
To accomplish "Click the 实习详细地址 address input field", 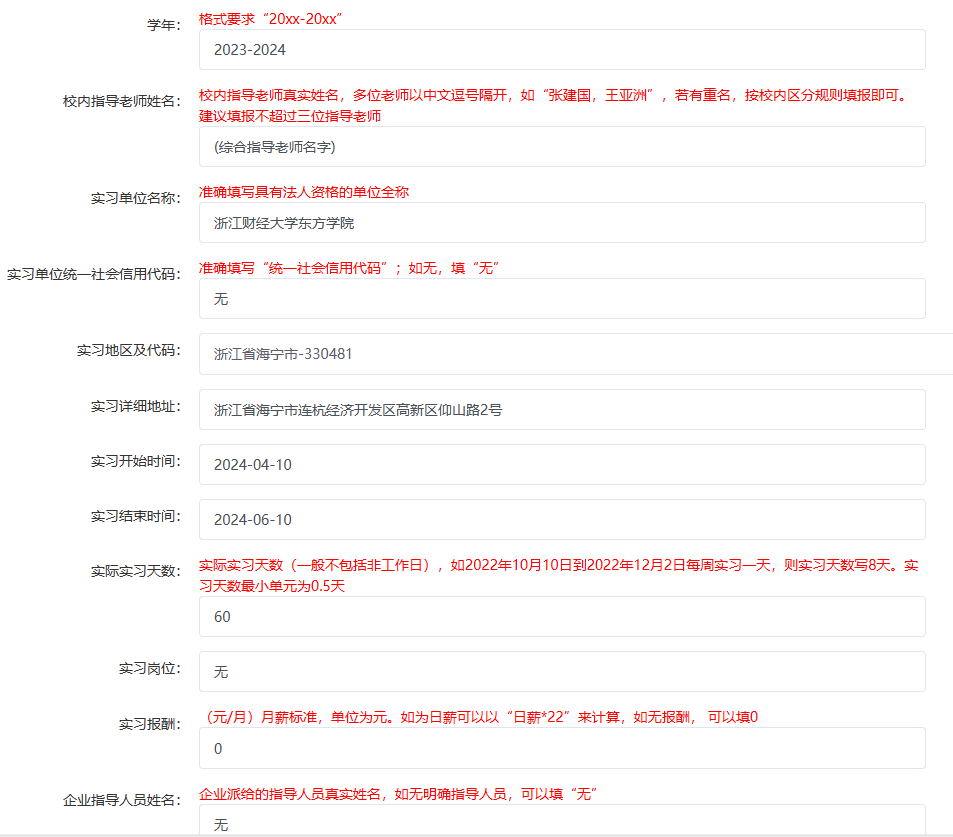I will point(562,410).
